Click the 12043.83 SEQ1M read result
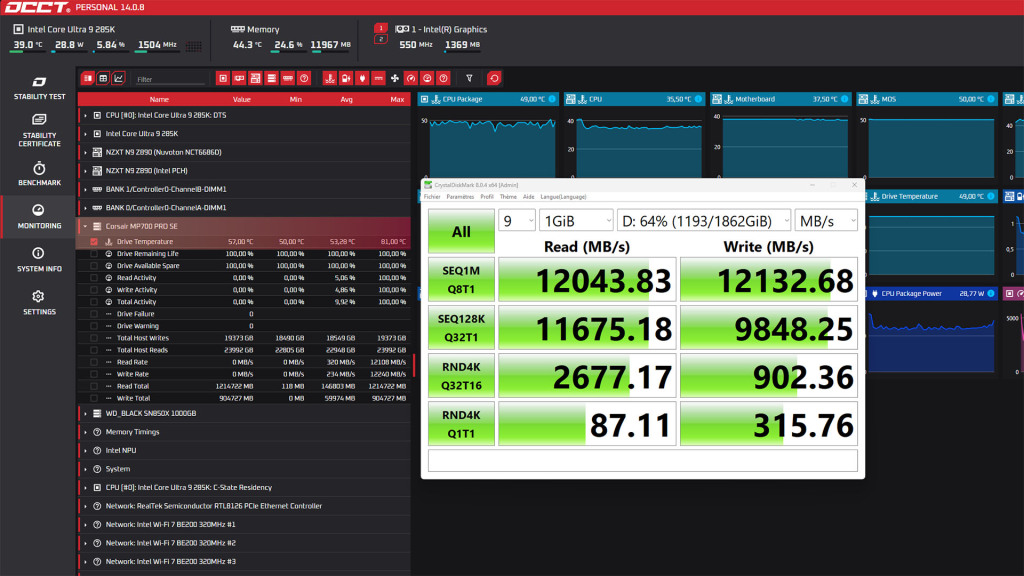 tap(587, 280)
